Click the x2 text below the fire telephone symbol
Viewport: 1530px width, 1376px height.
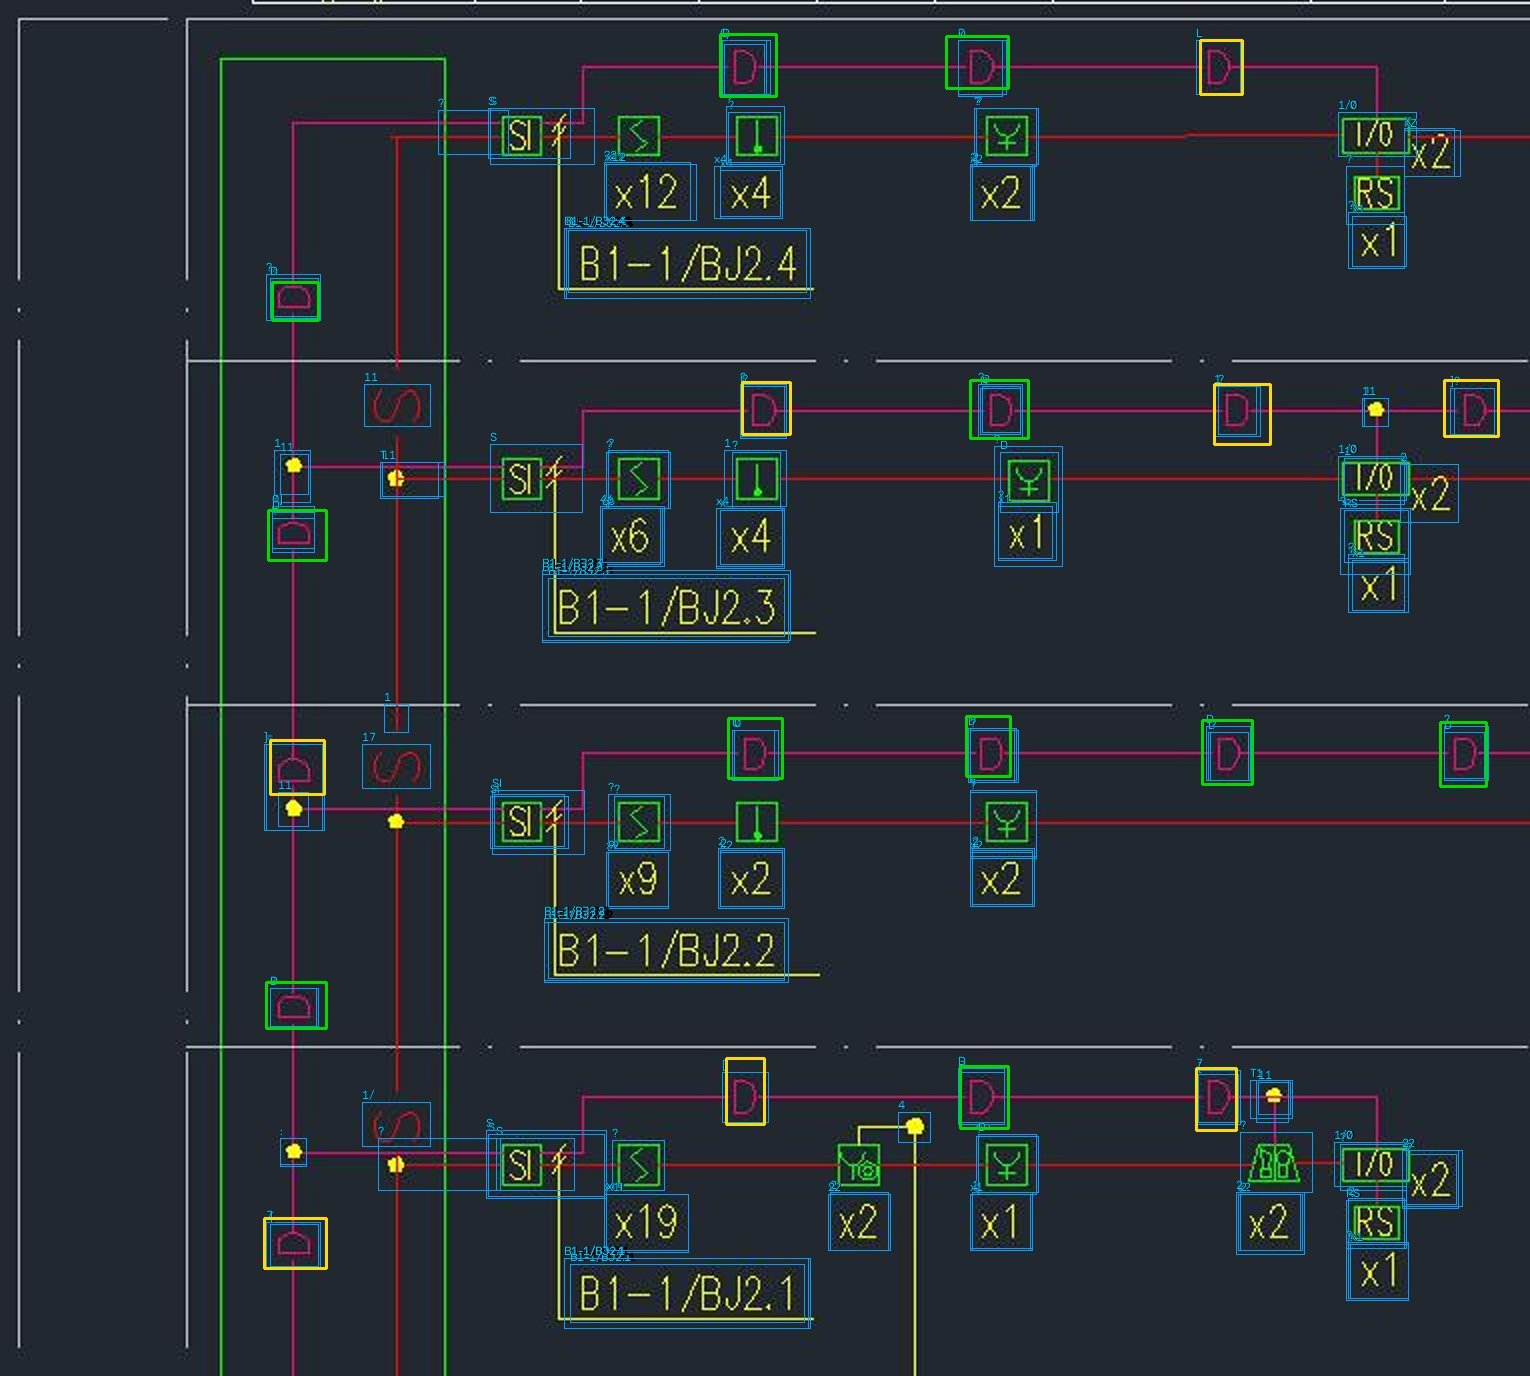pyautogui.click(x=858, y=1222)
